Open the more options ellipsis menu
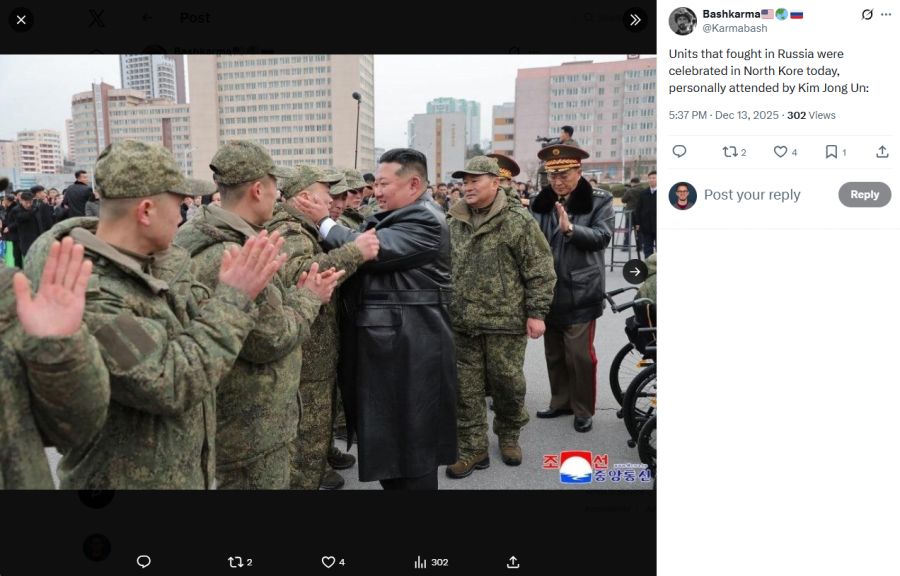This screenshot has height=576, width=900. coord(884,14)
